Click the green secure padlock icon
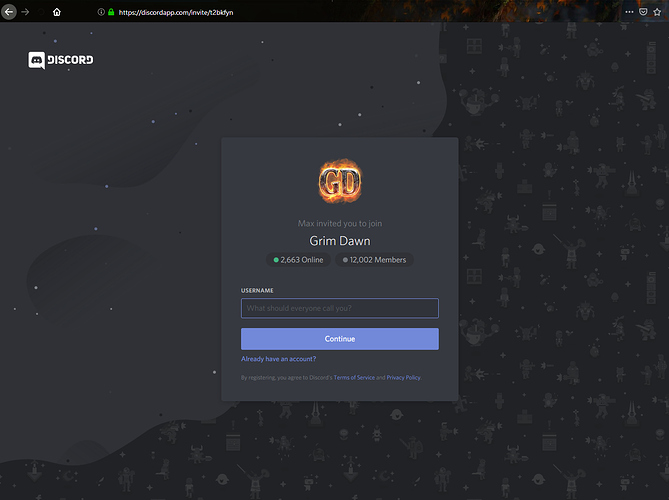 tap(111, 12)
